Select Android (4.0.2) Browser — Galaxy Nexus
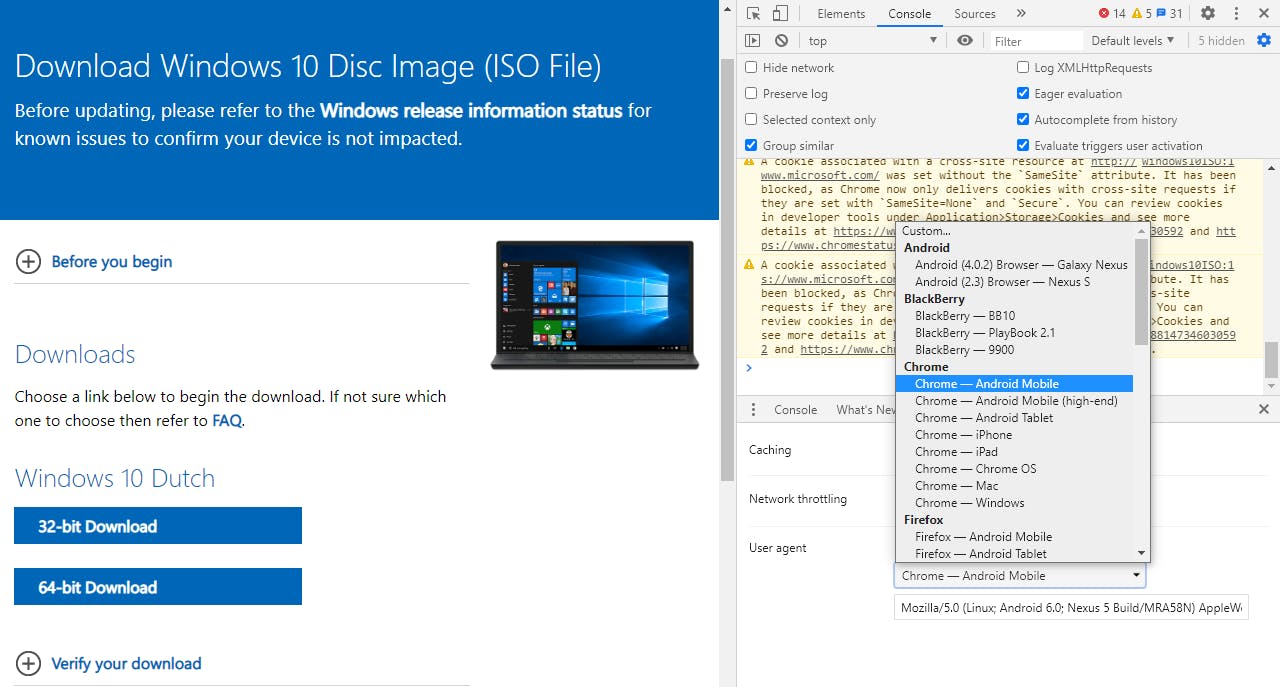This screenshot has height=687, width=1280. [x=1014, y=265]
